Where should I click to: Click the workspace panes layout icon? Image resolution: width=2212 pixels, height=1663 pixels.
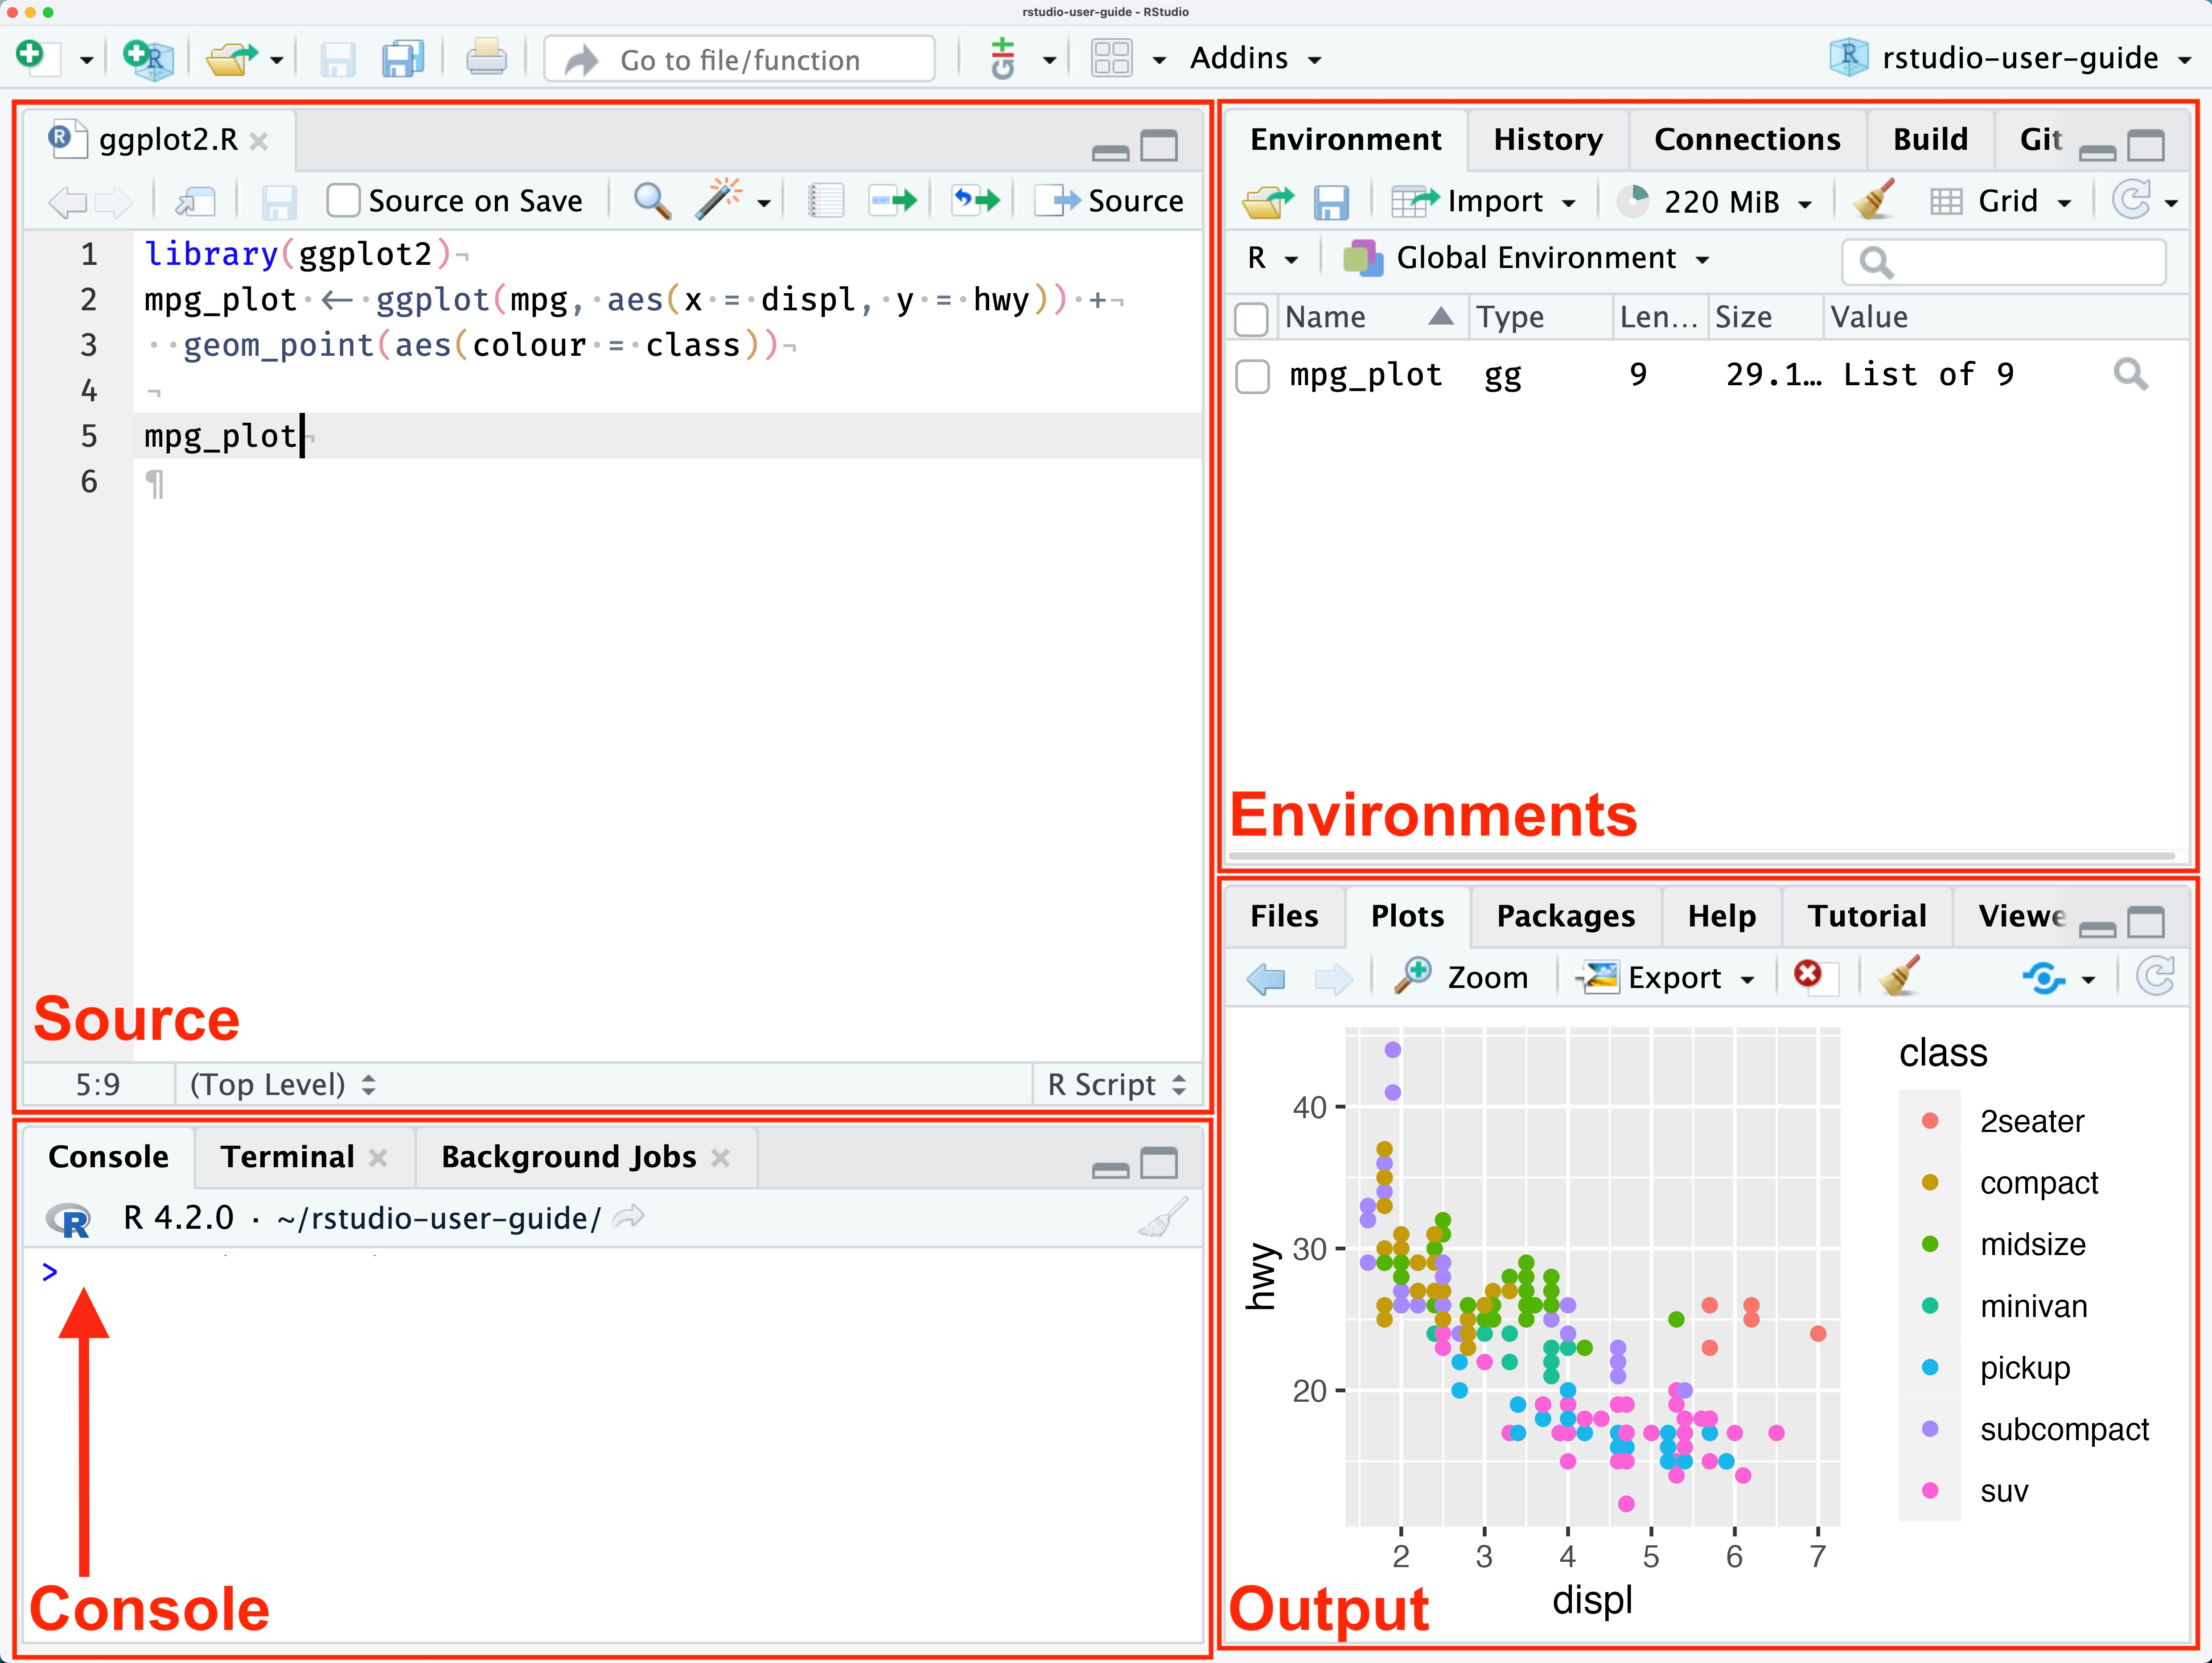[x=1111, y=58]
